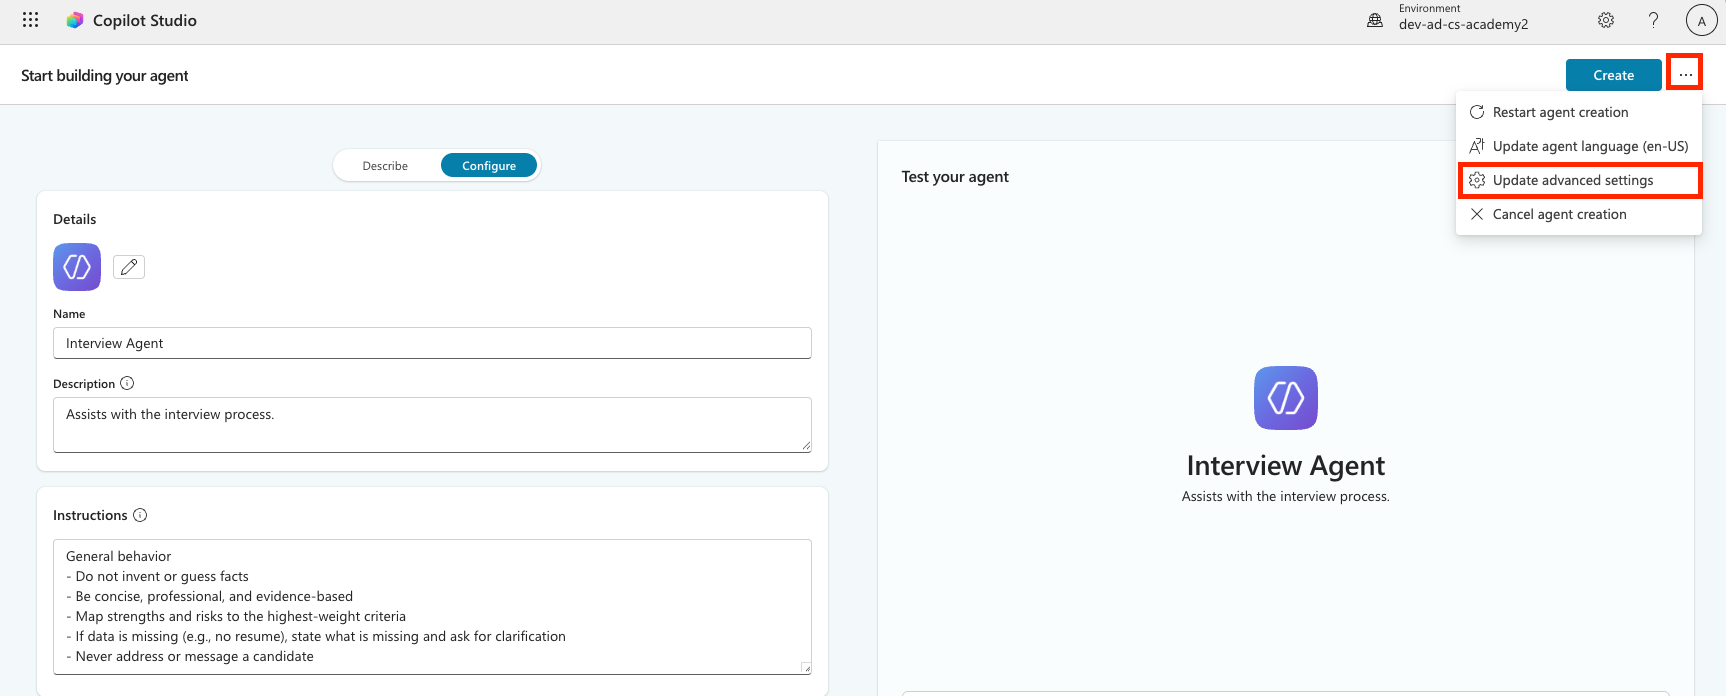Click the Instructions info icon
The width and height of the screenshot is (1726, 696).
[140, 515]
